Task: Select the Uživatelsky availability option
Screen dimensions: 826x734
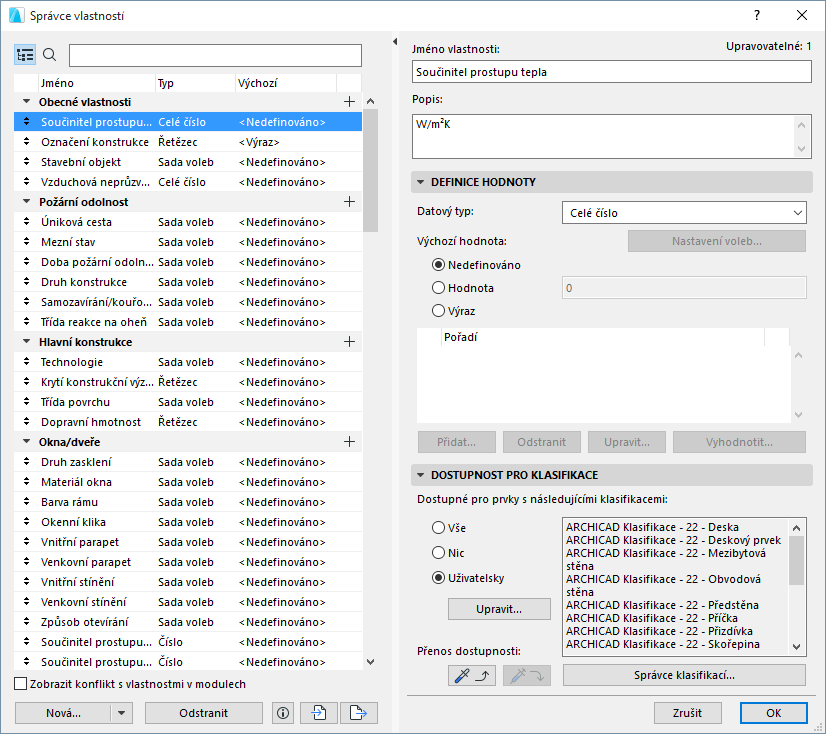Action: [438, 578]
